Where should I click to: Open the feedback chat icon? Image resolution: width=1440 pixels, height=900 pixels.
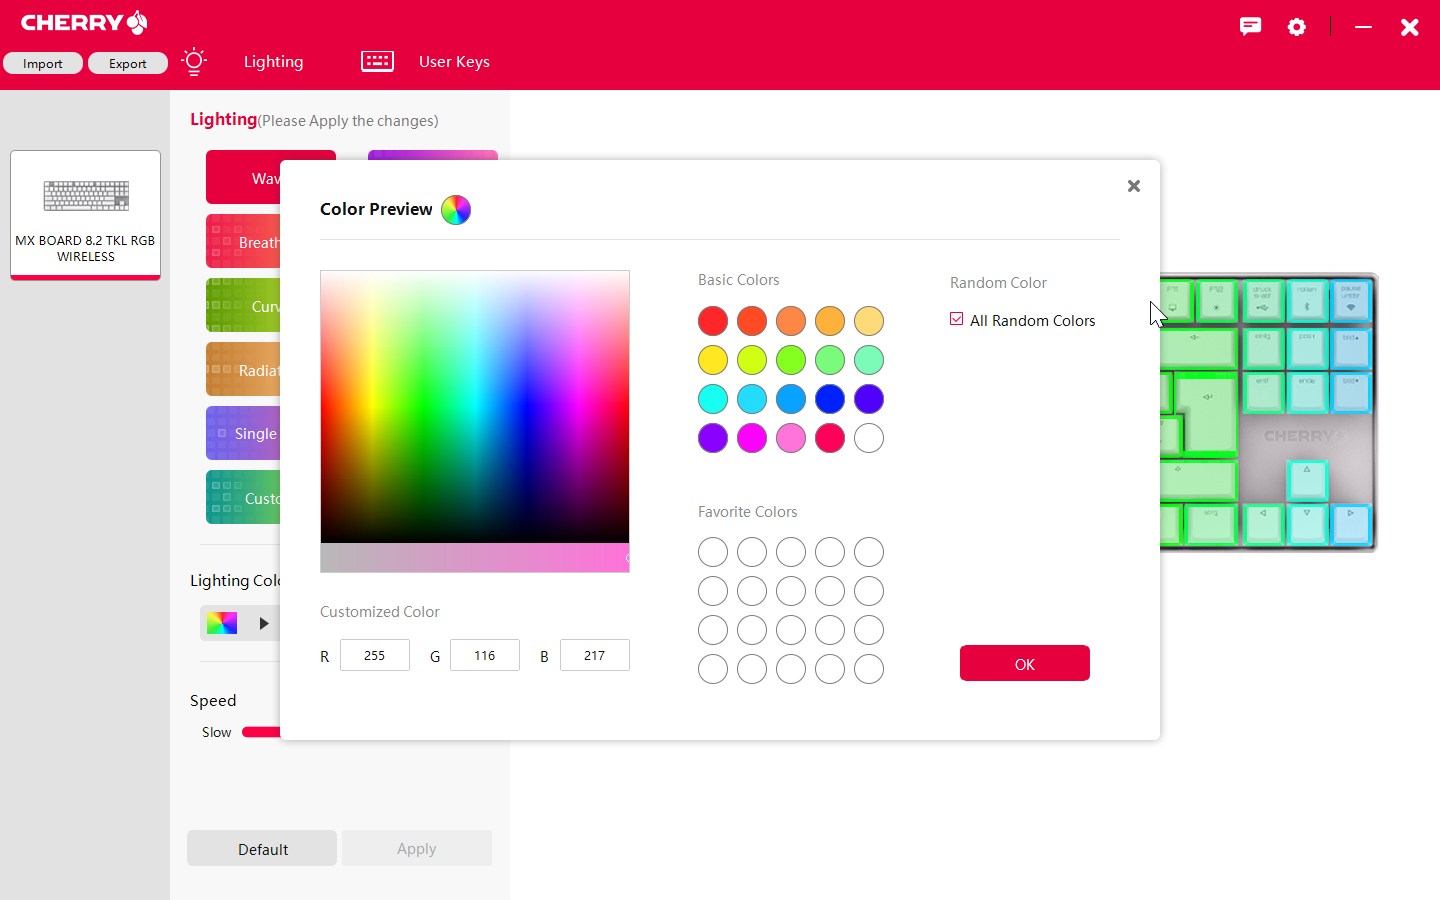pos(1250,27)
